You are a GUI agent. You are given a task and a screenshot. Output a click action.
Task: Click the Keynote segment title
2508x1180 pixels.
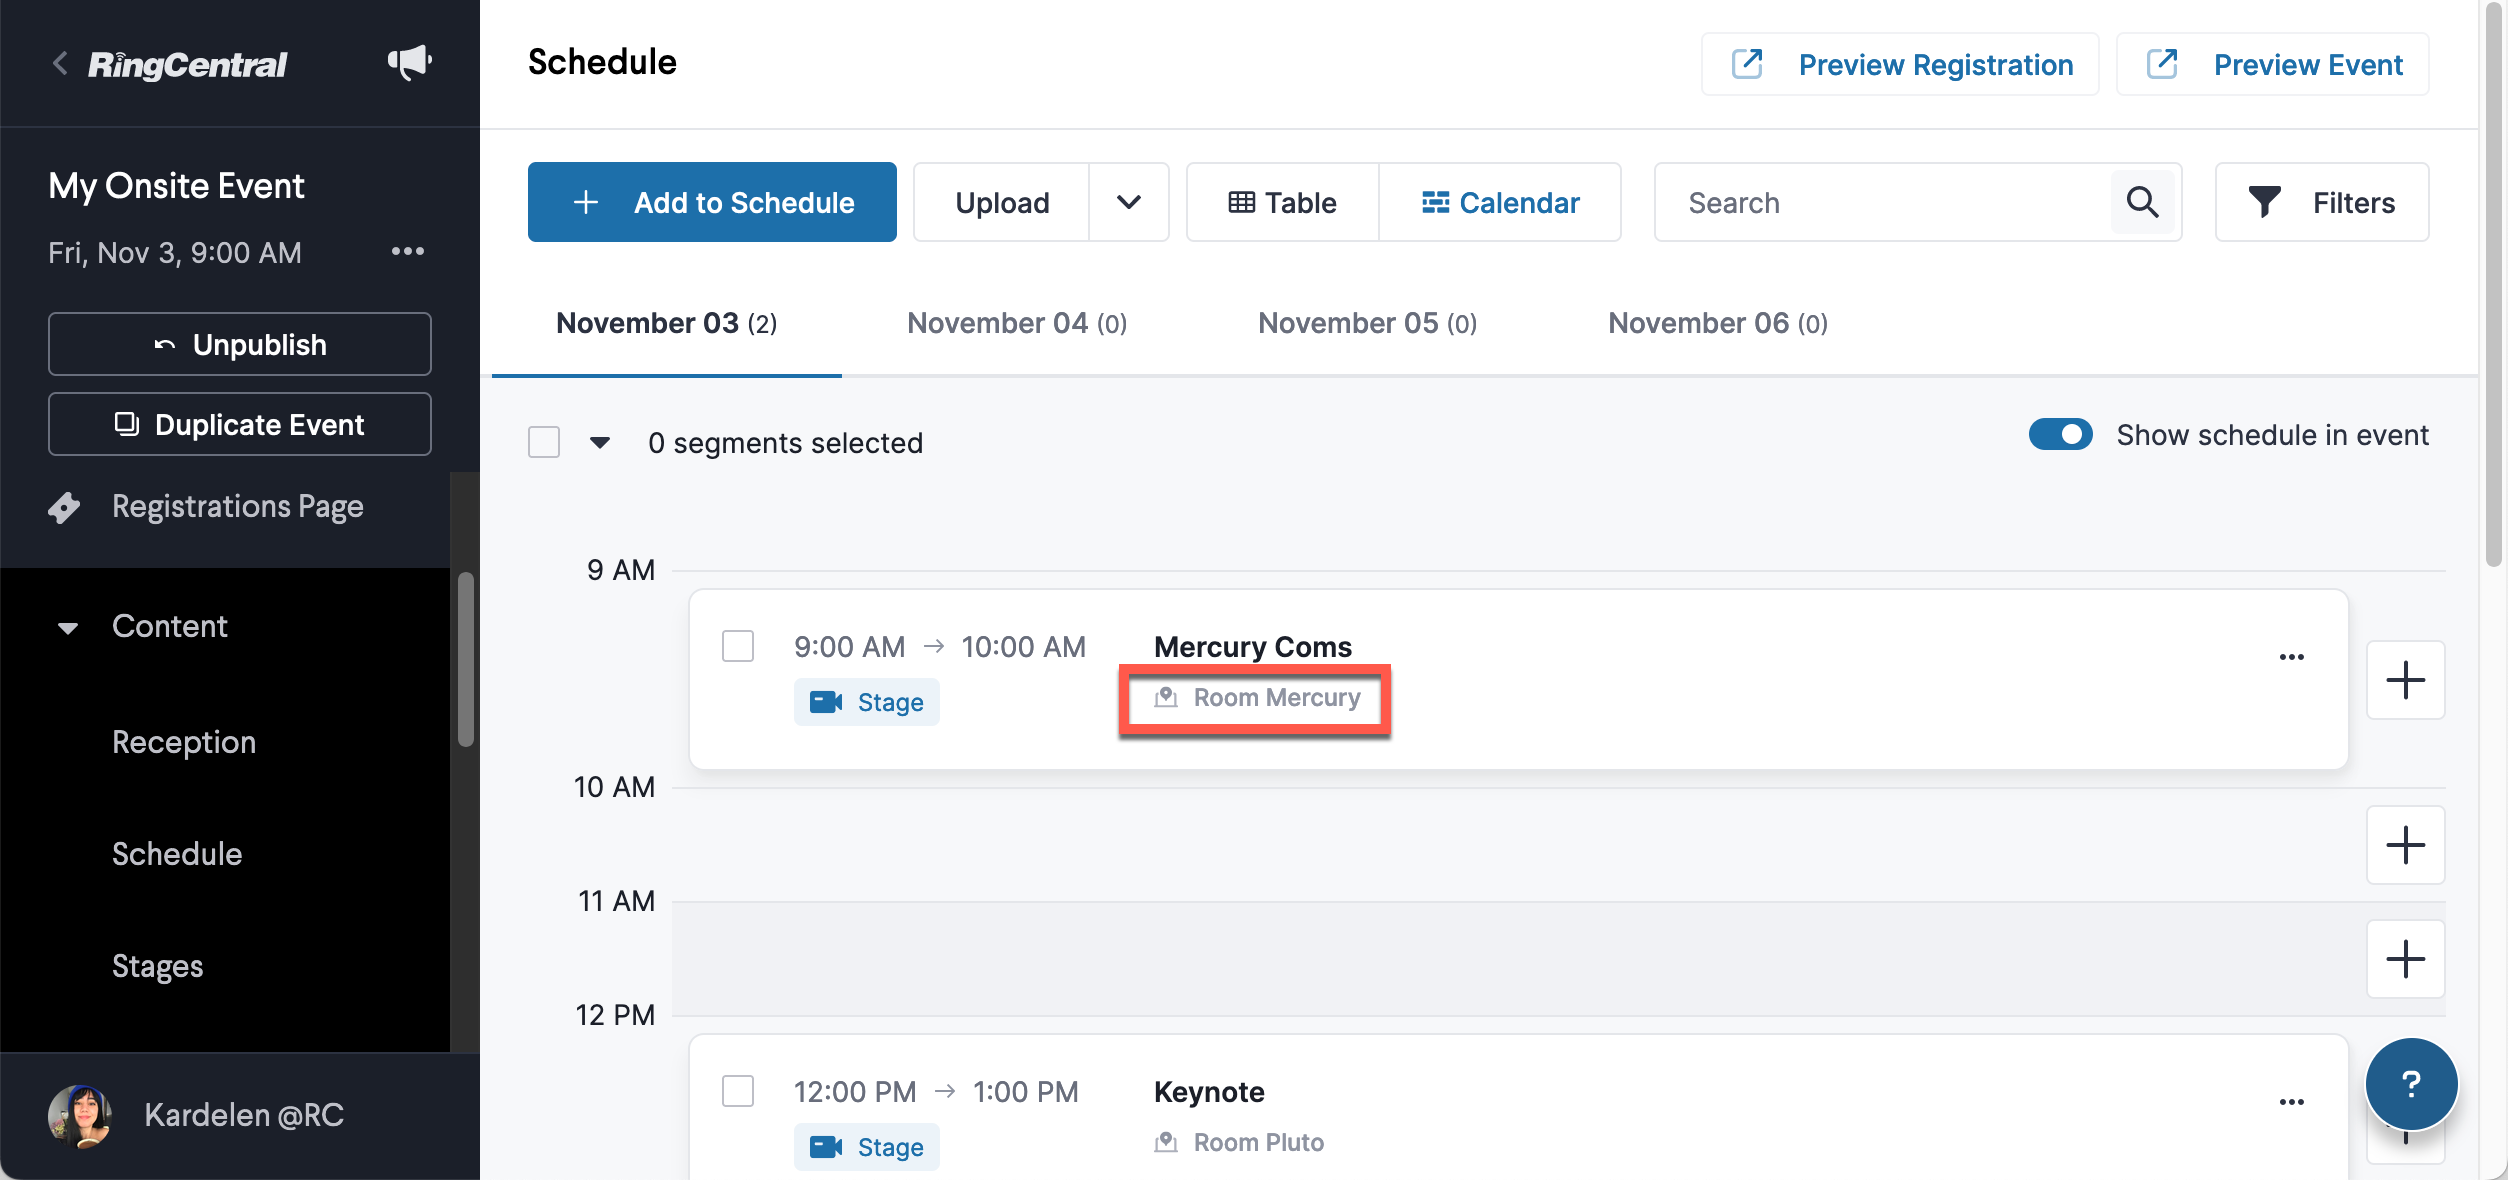[x=1209, y=1092]
